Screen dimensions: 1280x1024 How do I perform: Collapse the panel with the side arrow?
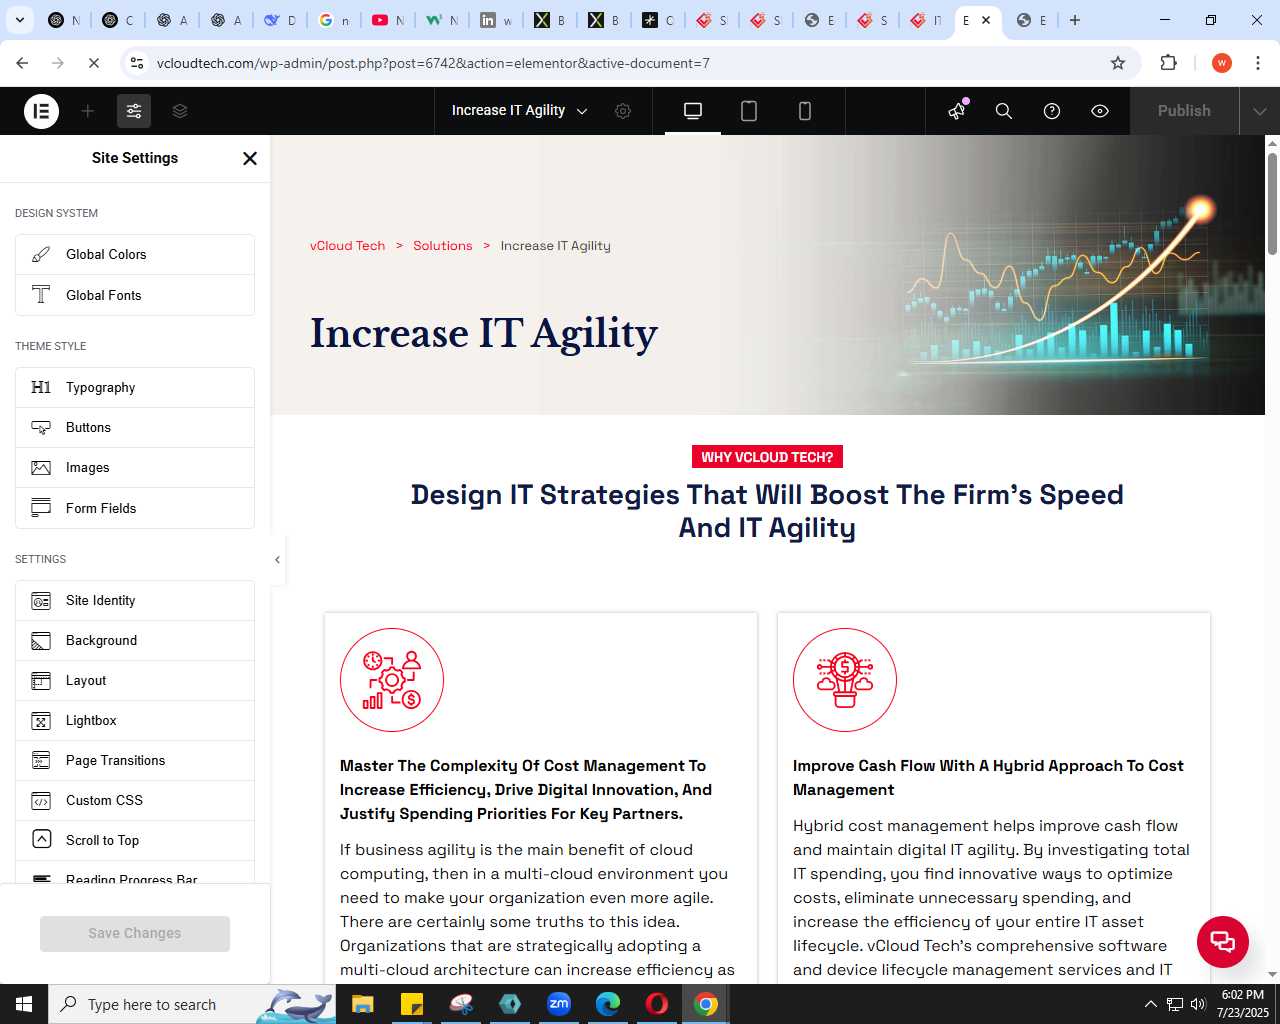[x=277, y=560]
